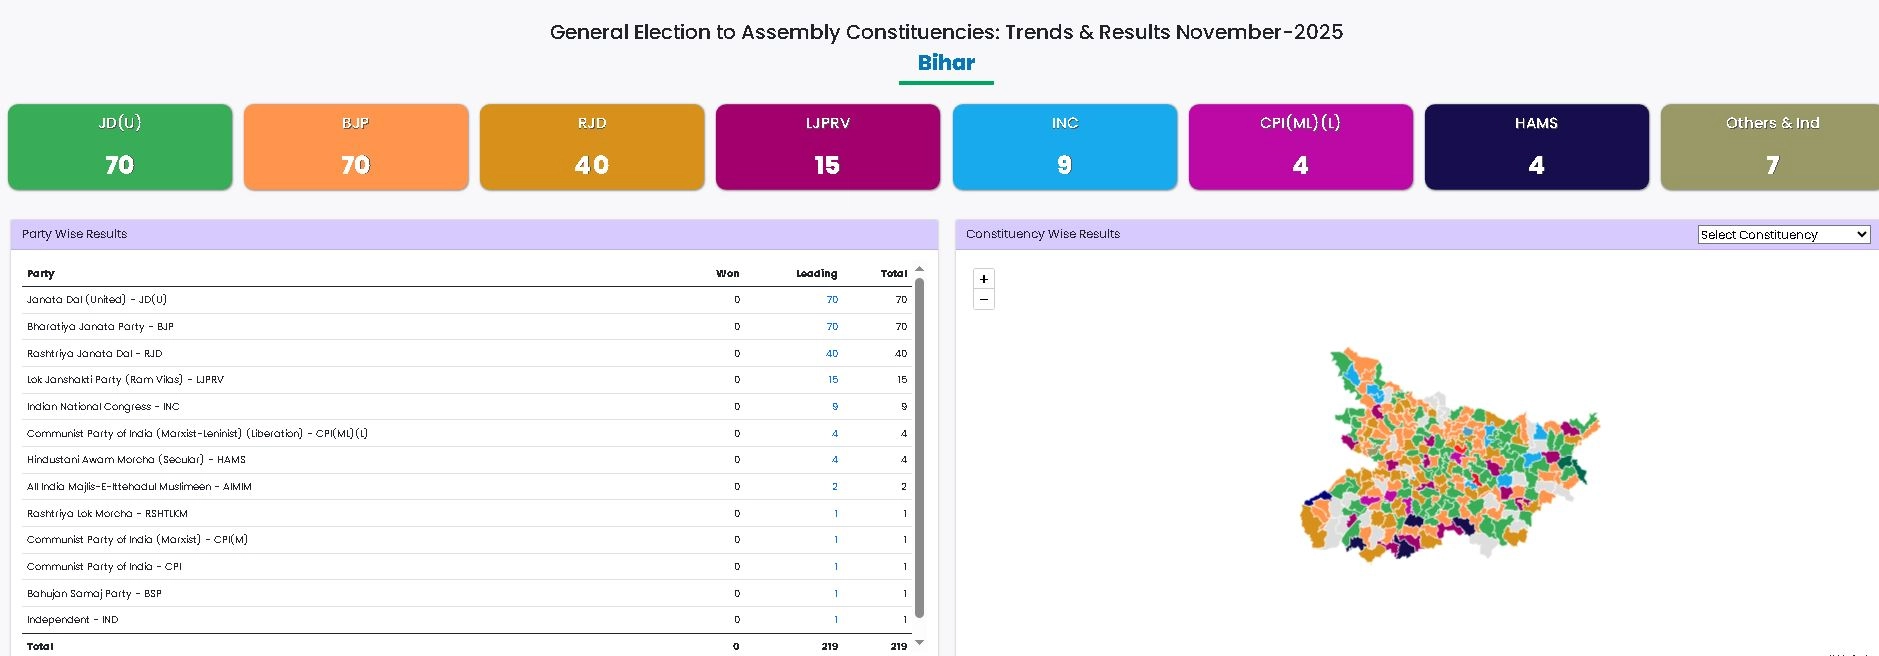Image resolution: width=1879 pixels, height=656 pixels.
Task: Open AIMIM leading count 2 link
Action: click(835, 487)
